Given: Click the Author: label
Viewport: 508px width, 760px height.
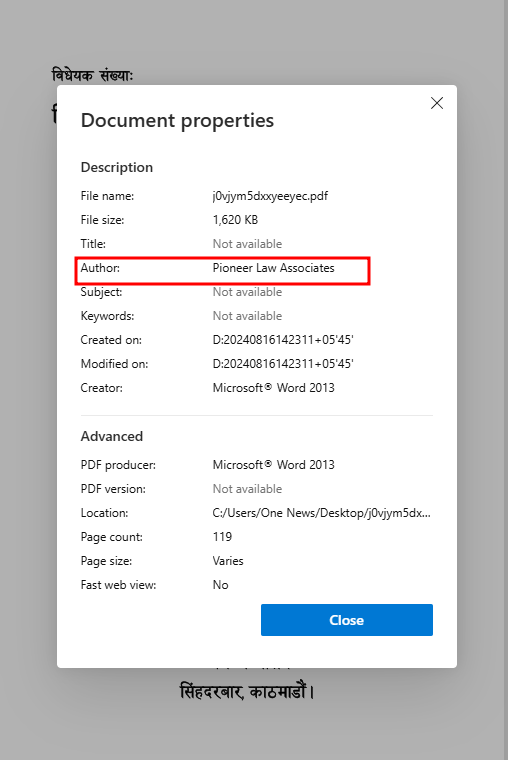Looking at the screenshot, I should click(x=100, y=268).
